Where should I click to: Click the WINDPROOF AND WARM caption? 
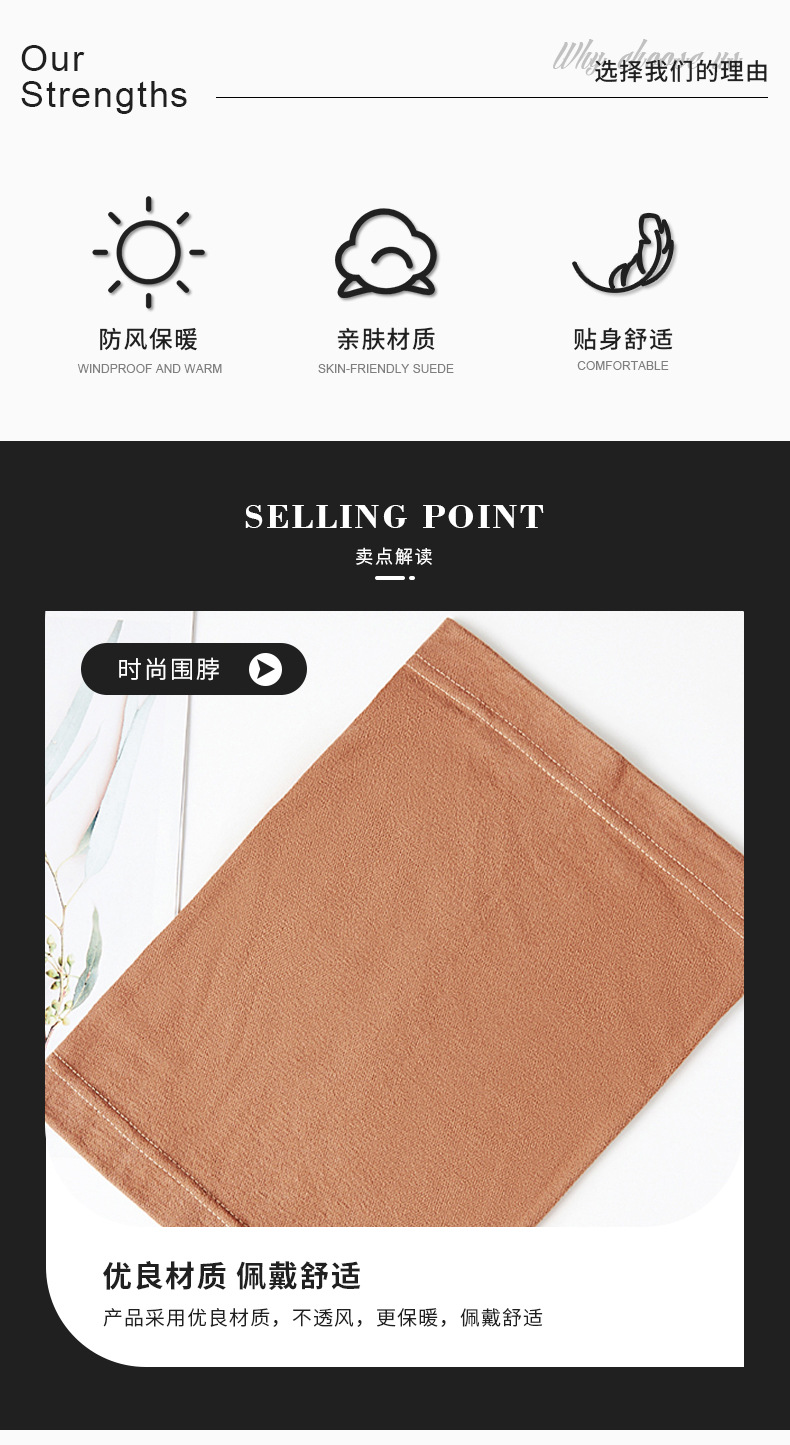pos(150,369)
